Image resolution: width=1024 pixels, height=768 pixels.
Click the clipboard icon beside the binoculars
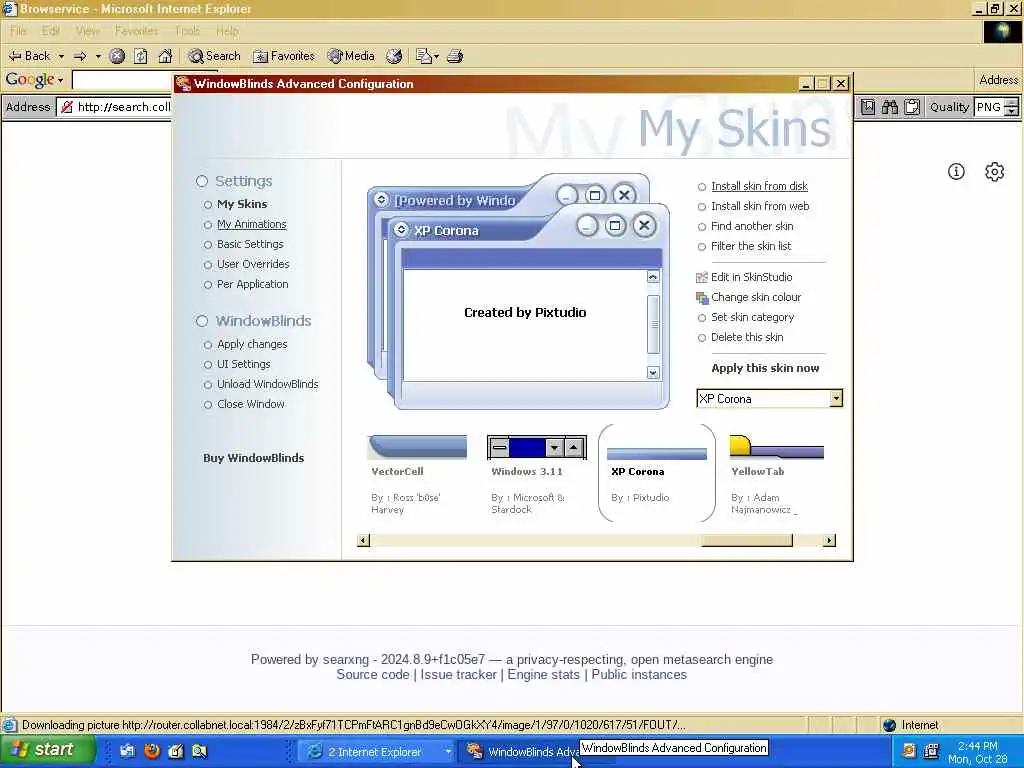pos(912,107)
